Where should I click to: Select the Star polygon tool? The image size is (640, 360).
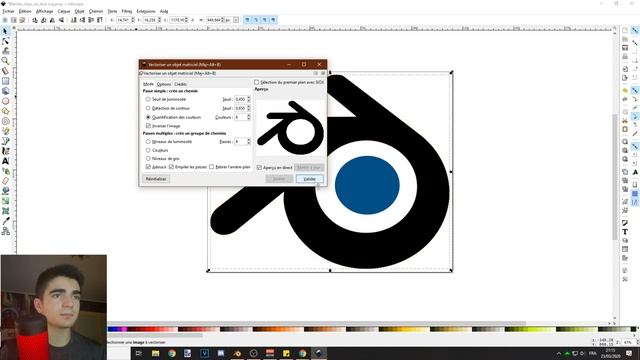[x=5, y=111]
